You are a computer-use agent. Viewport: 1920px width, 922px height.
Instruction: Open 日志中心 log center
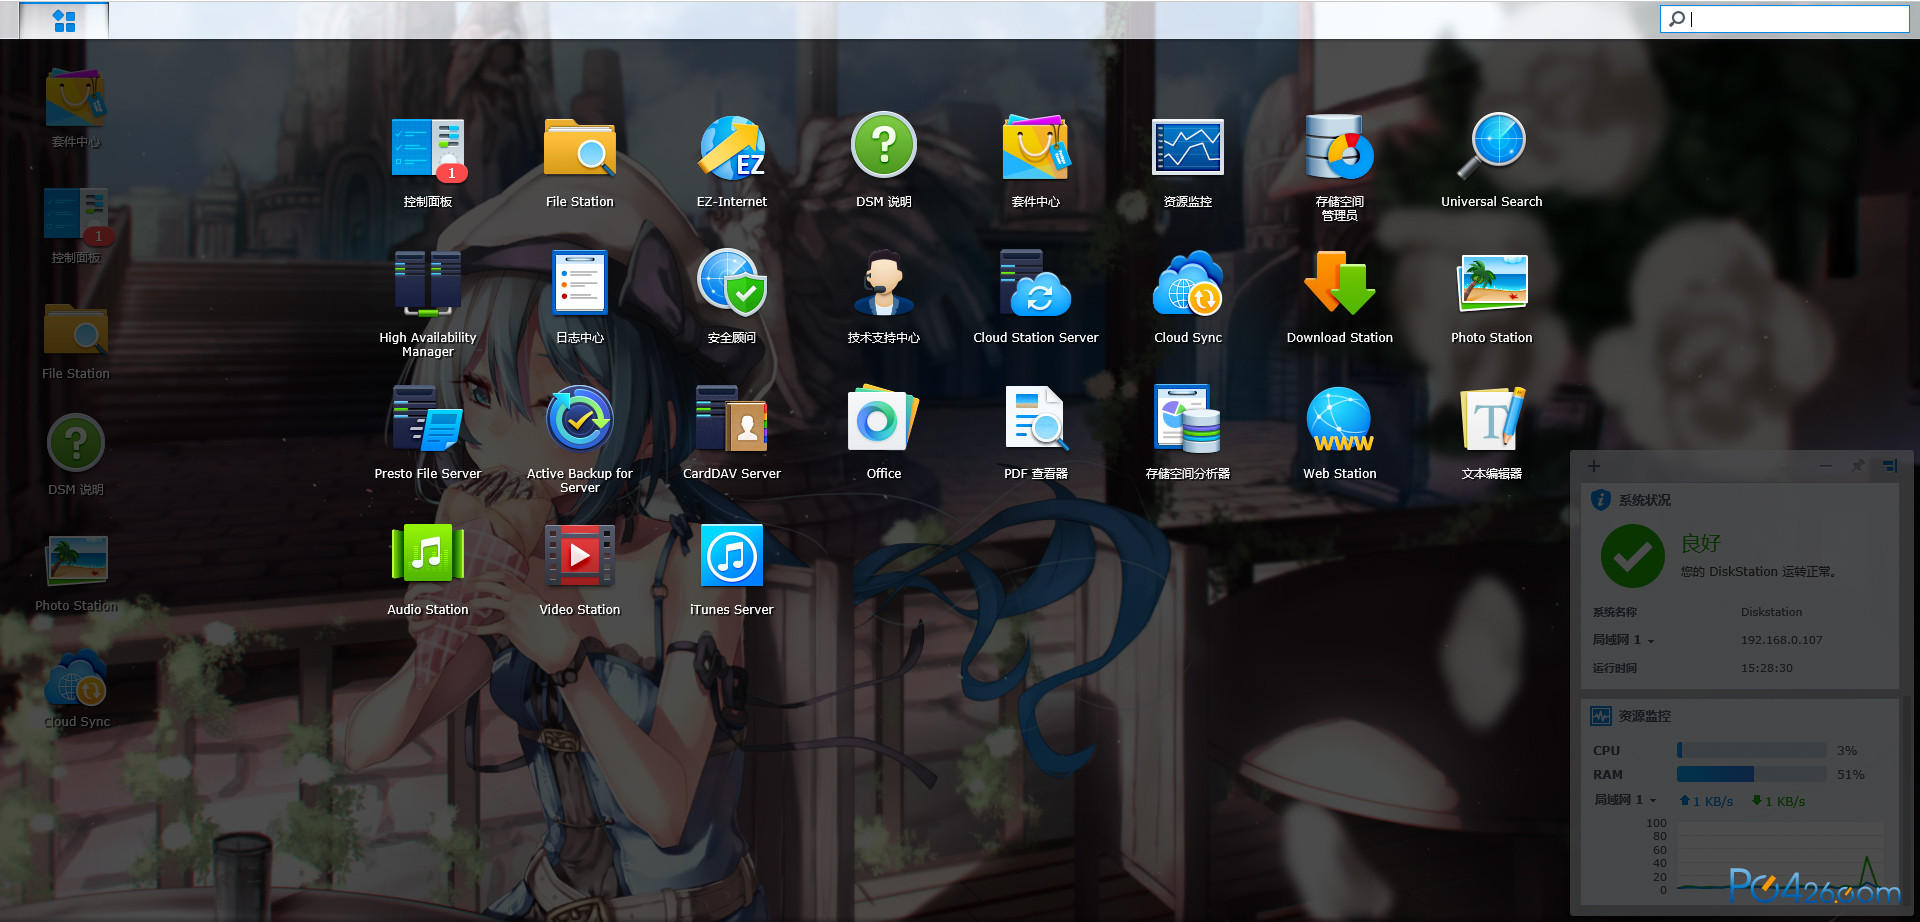click(x=580, y=284)
